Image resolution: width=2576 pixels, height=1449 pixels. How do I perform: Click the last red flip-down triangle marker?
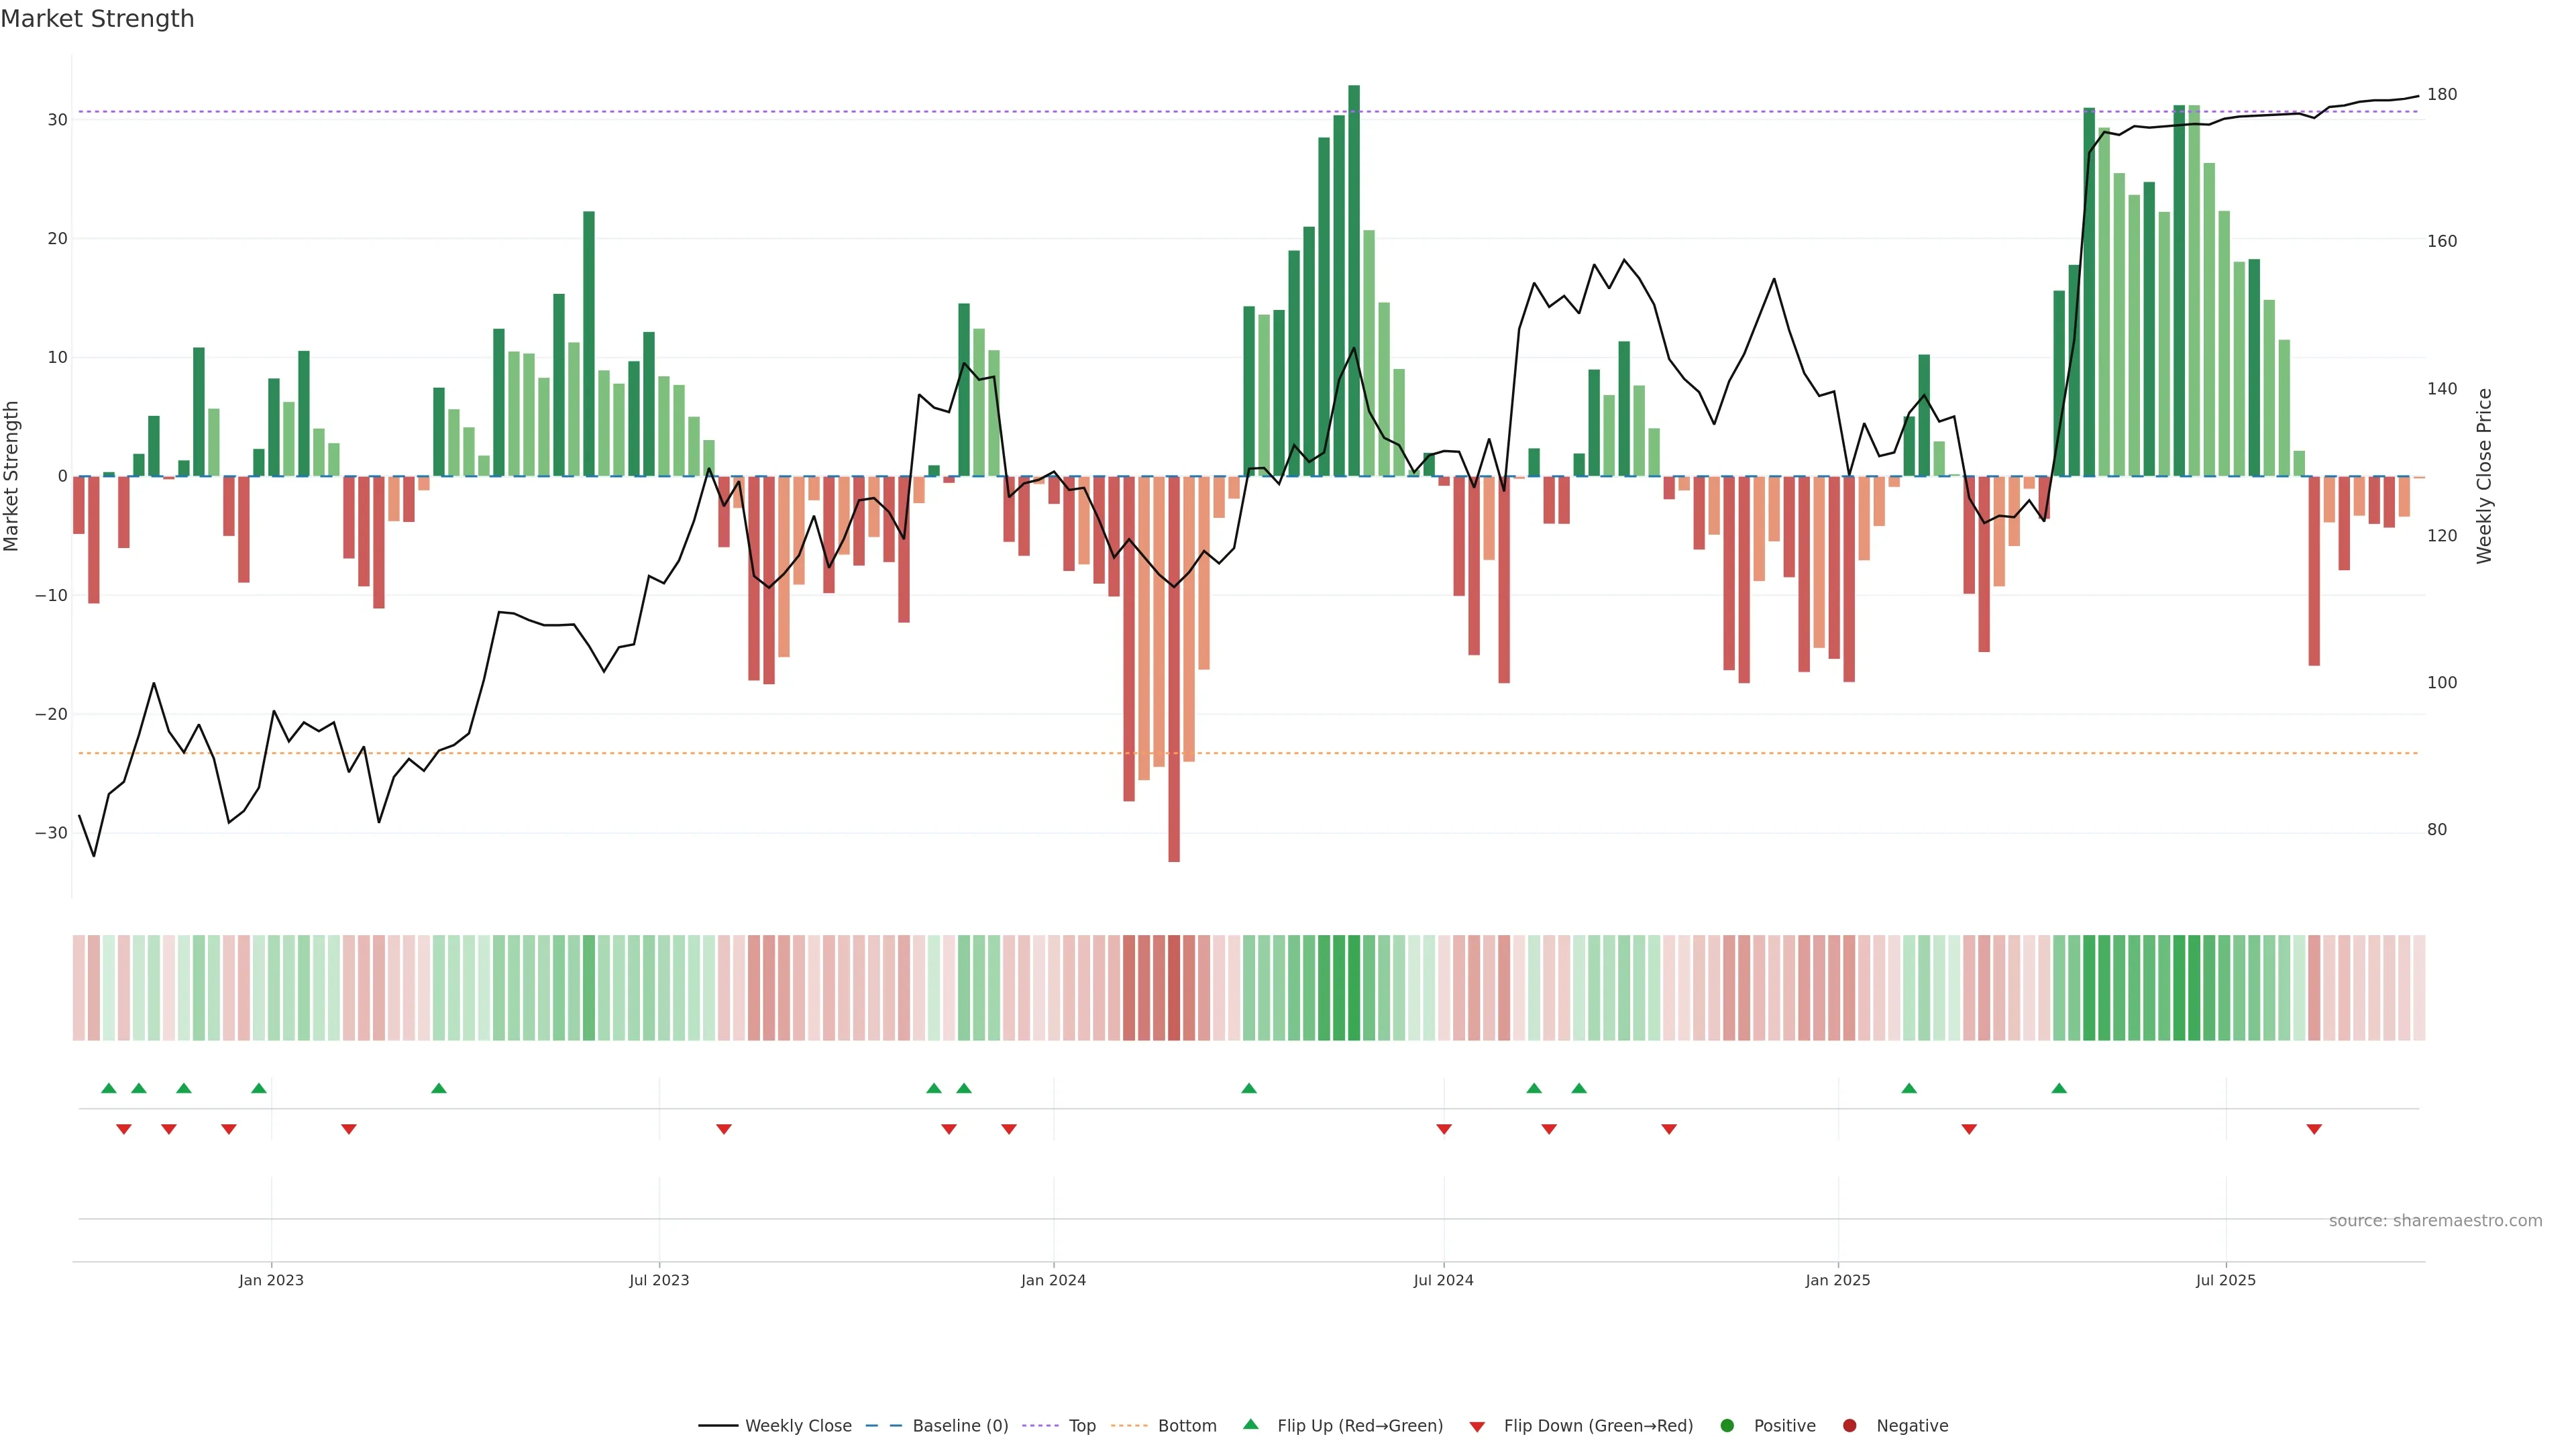(2314, 1129)
